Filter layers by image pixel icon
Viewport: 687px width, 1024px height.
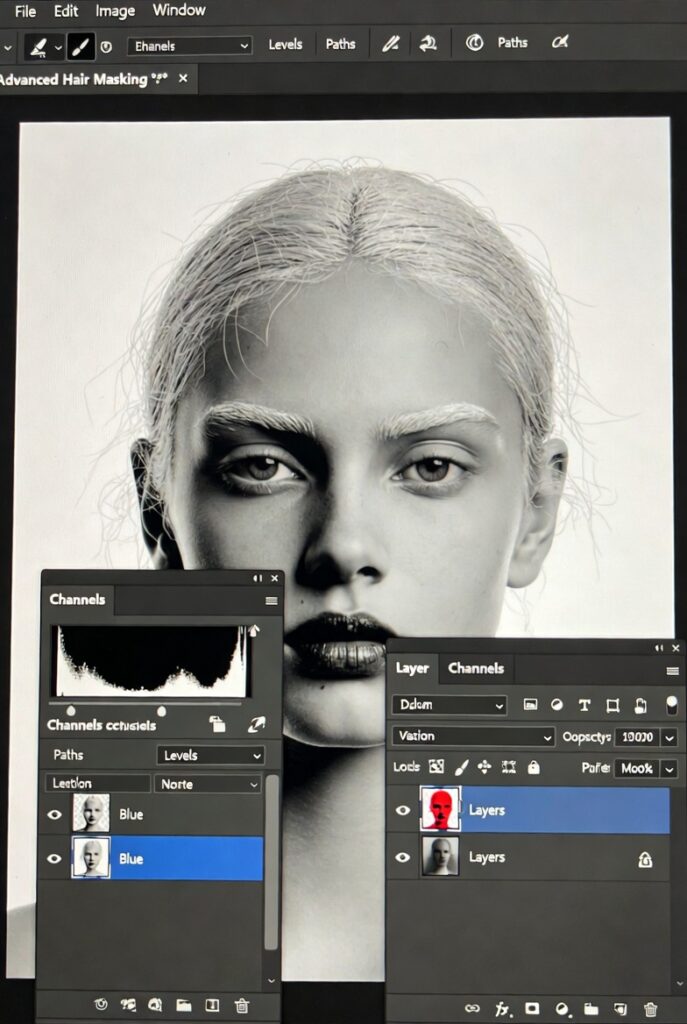(x=530, y=705)
